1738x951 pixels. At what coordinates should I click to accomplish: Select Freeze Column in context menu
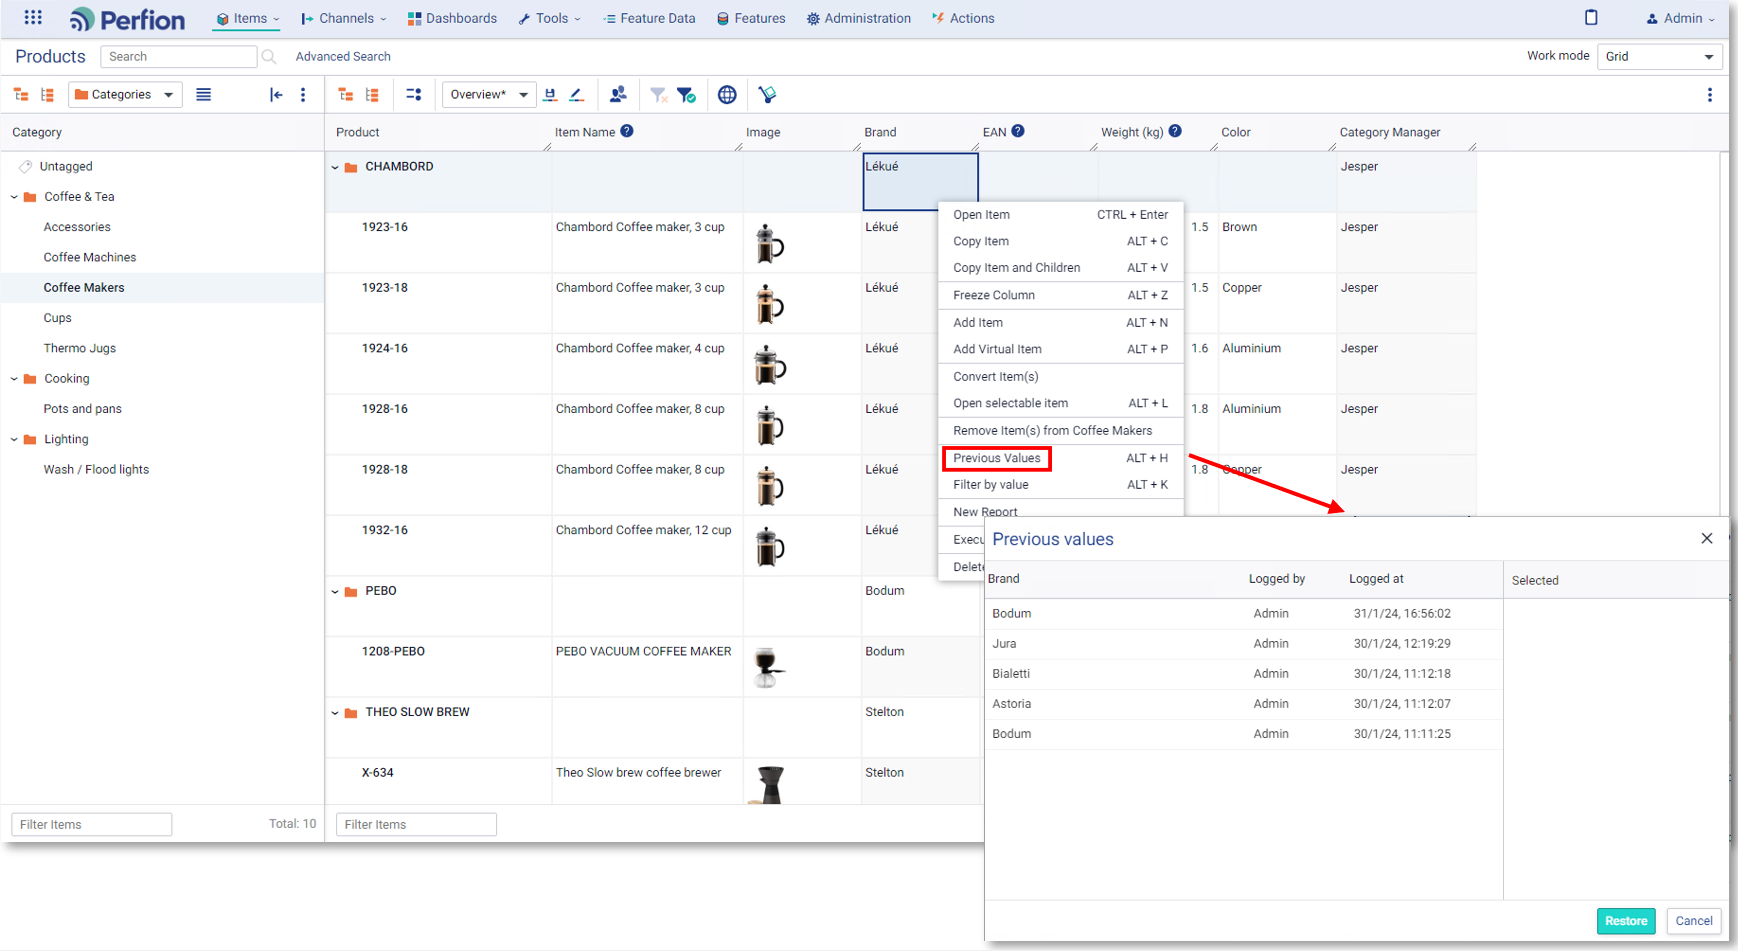pos(1060,295)
